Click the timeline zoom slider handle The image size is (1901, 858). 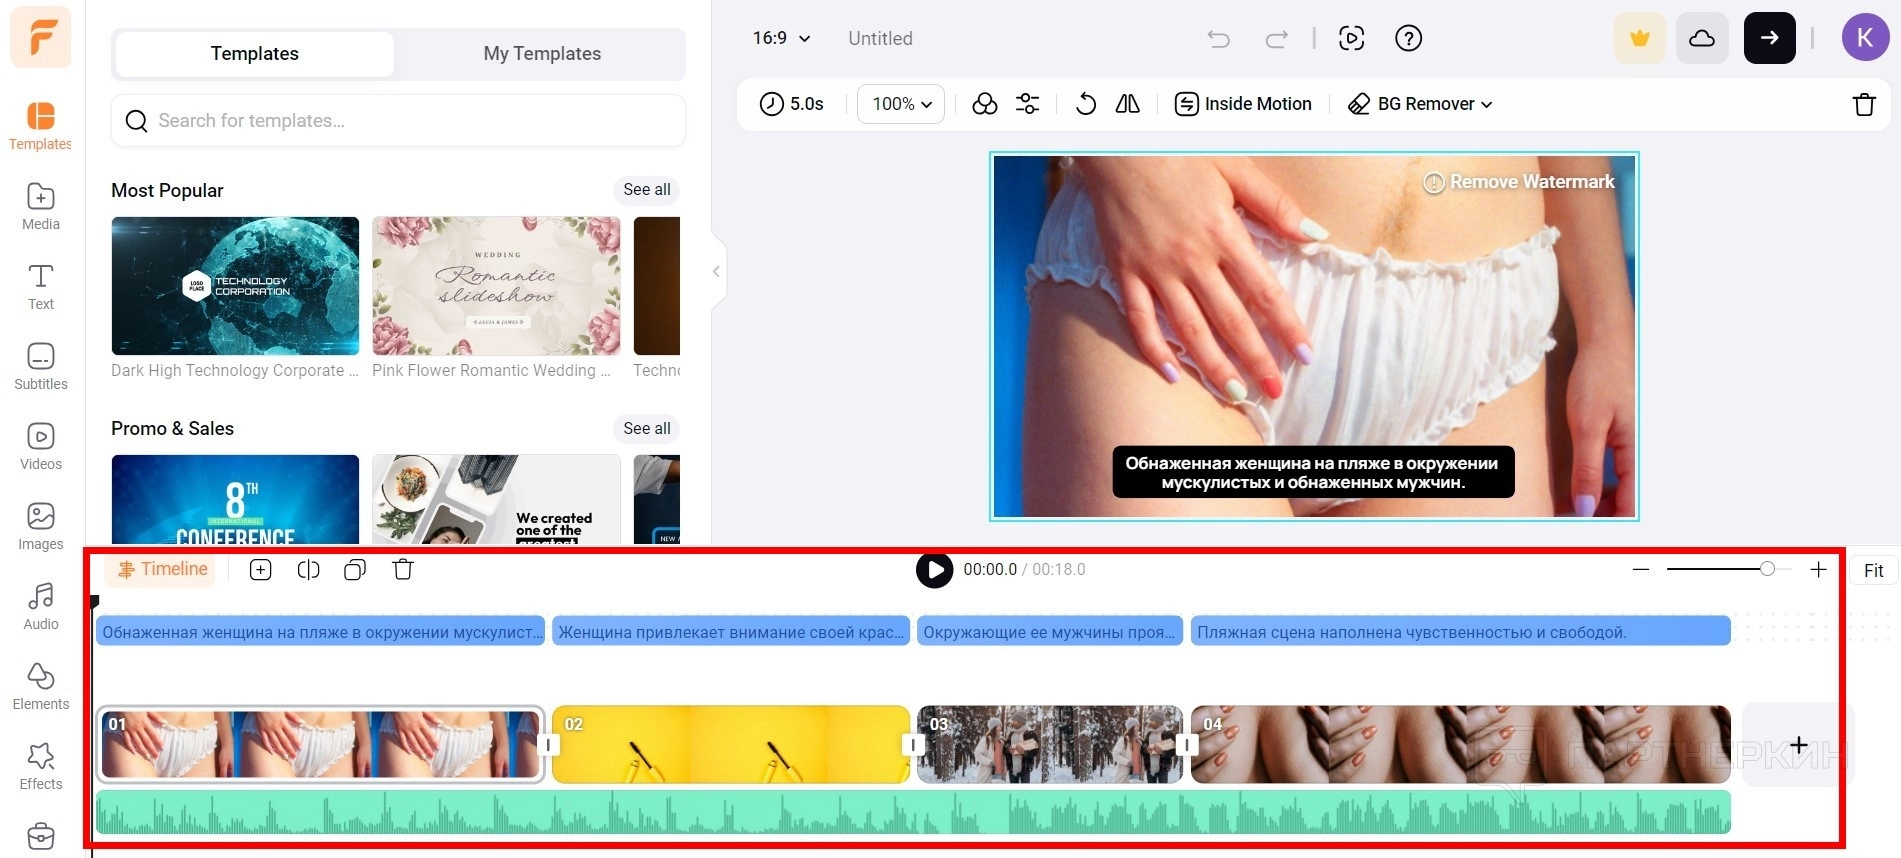[x=1767, y=569]
